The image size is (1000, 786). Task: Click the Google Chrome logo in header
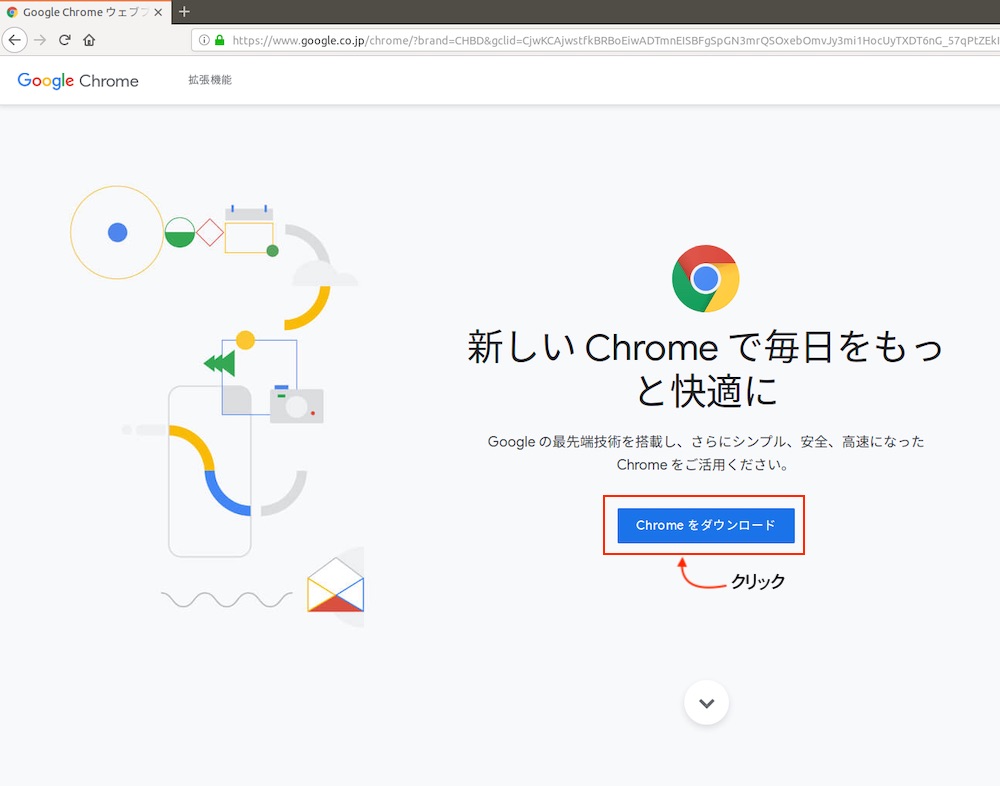(x=78, y=81)
